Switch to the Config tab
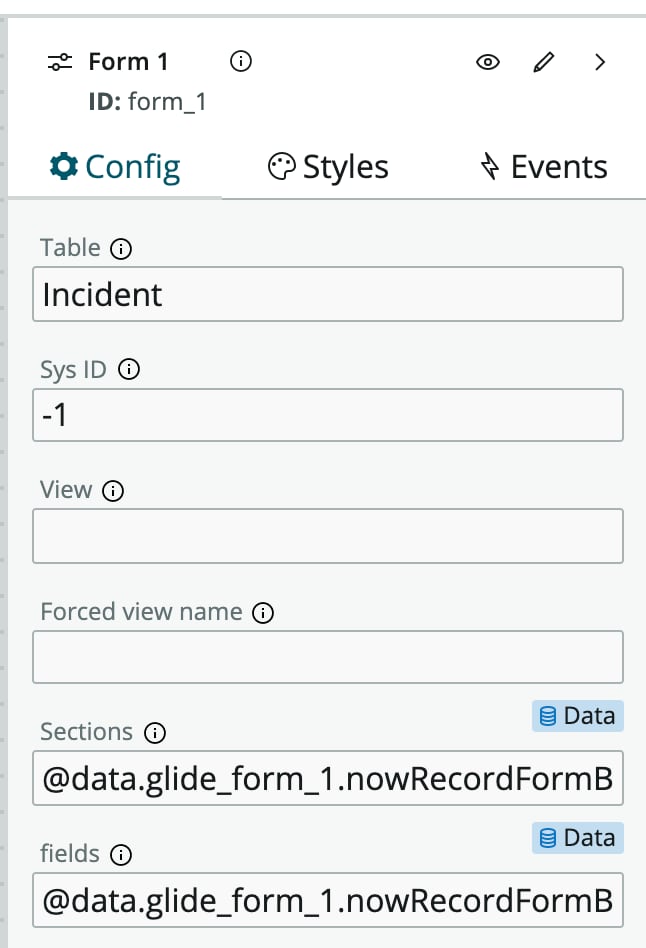 click(115, 167)
